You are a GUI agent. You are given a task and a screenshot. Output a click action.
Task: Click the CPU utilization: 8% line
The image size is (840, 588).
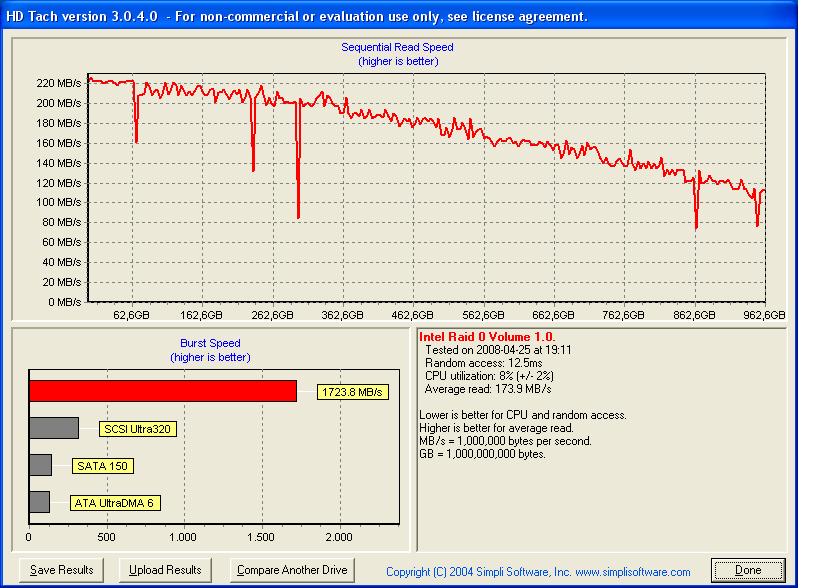tap(489, 376)
